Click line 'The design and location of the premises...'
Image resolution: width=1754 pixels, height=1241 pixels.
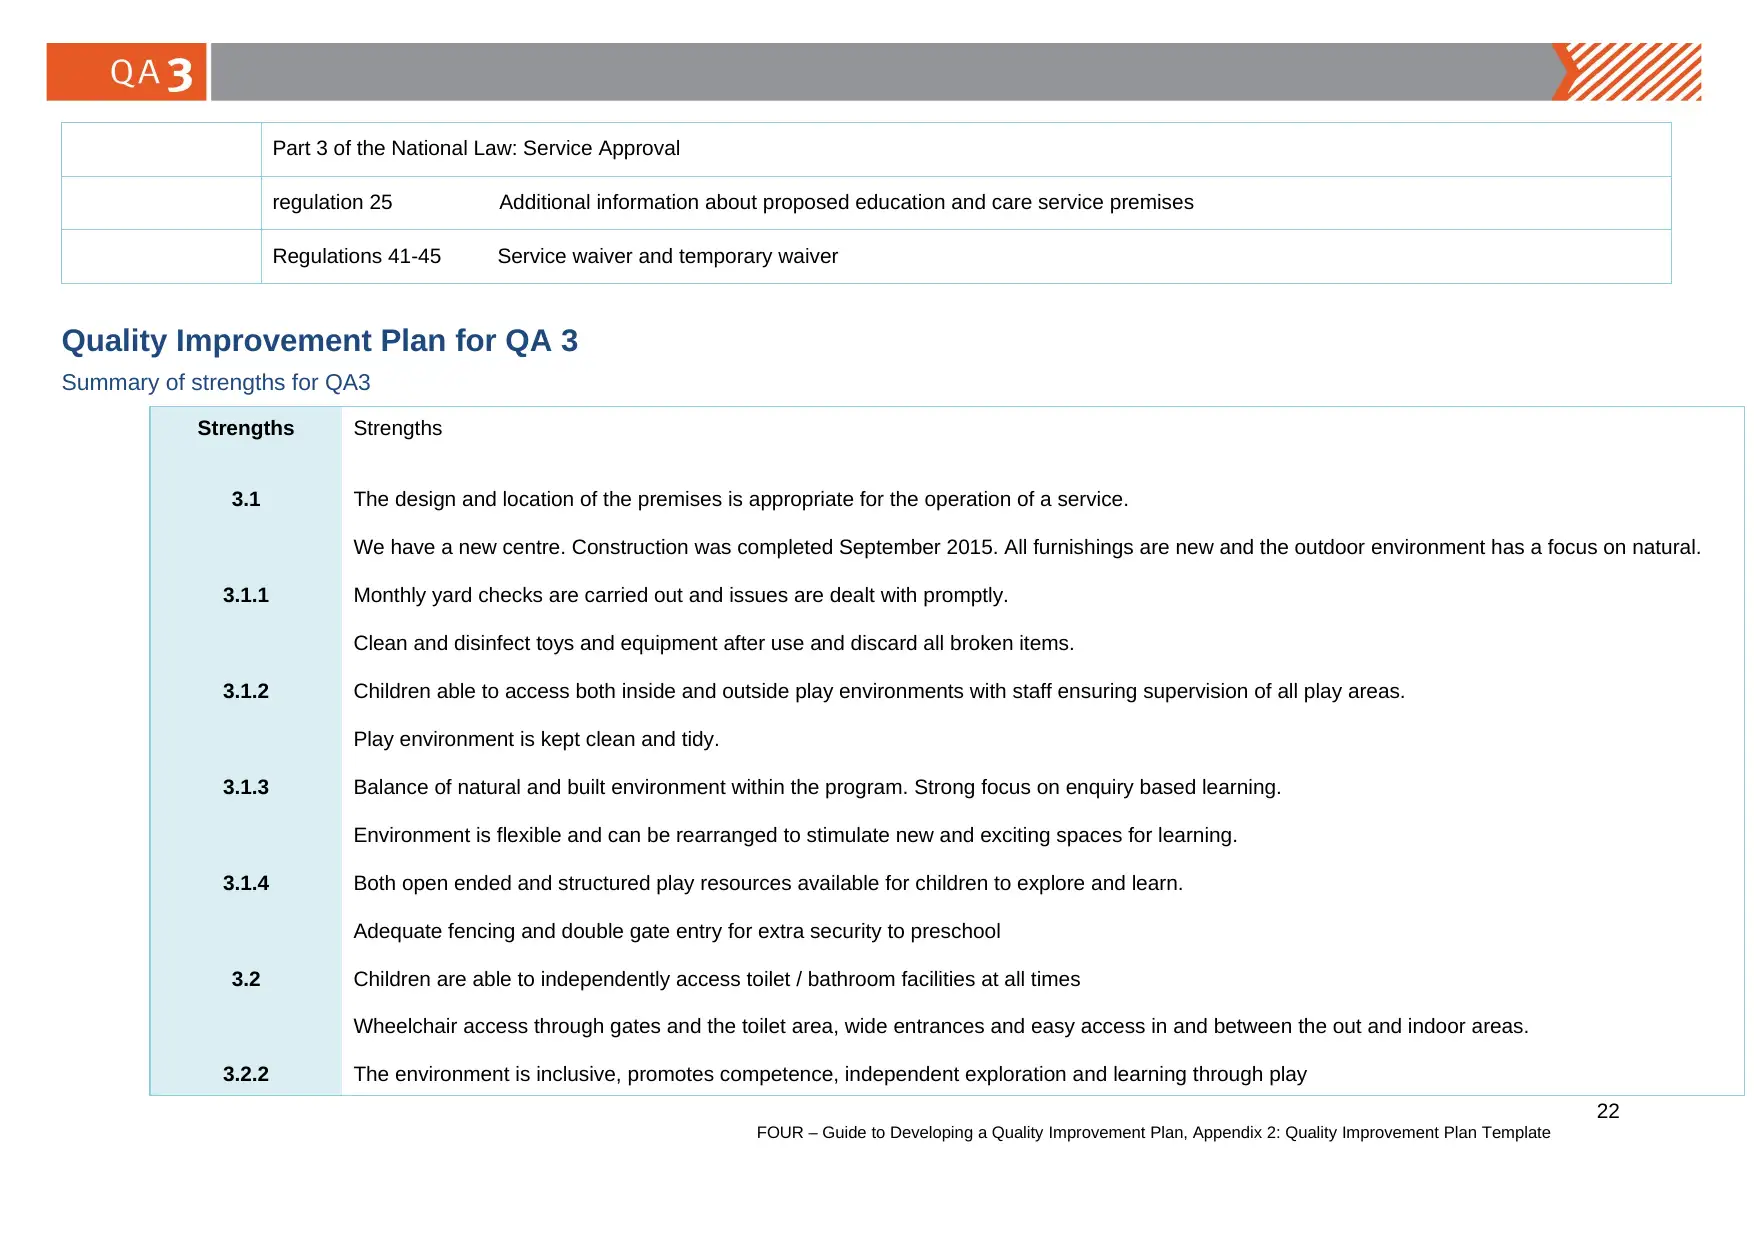pyautogui.click(x=741, y=500)
